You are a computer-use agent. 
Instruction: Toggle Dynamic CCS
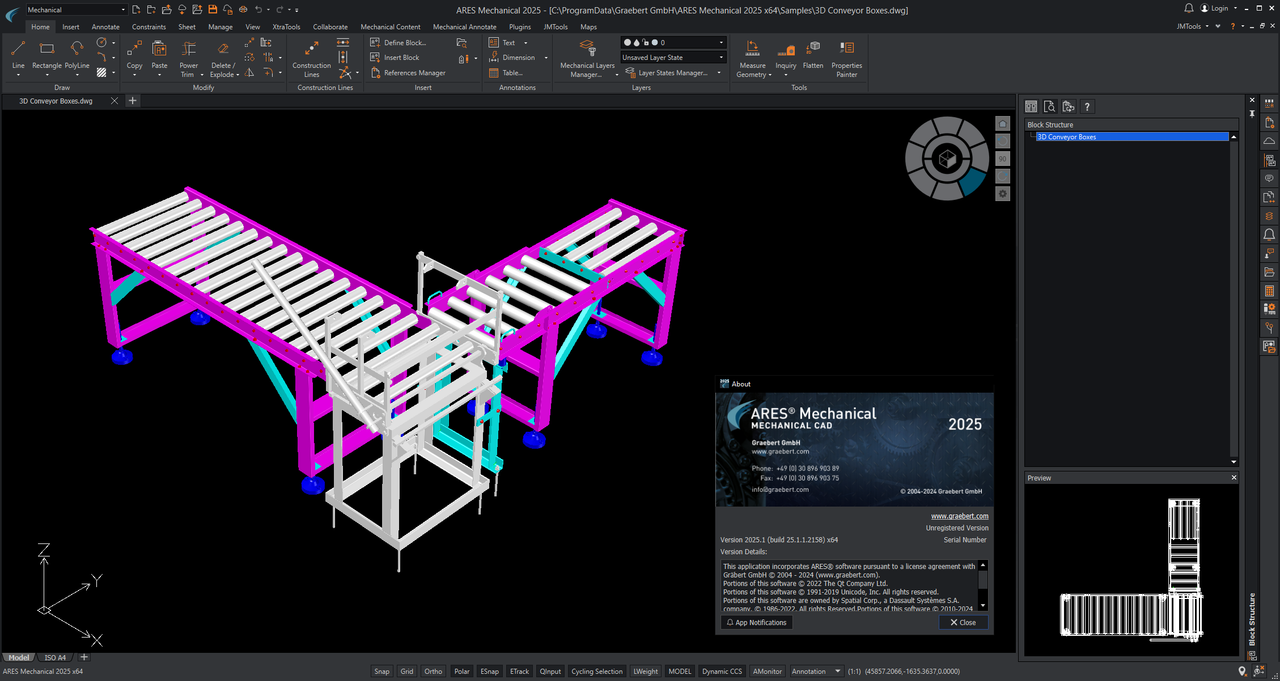pyautogui.click(x=722, y=671)
